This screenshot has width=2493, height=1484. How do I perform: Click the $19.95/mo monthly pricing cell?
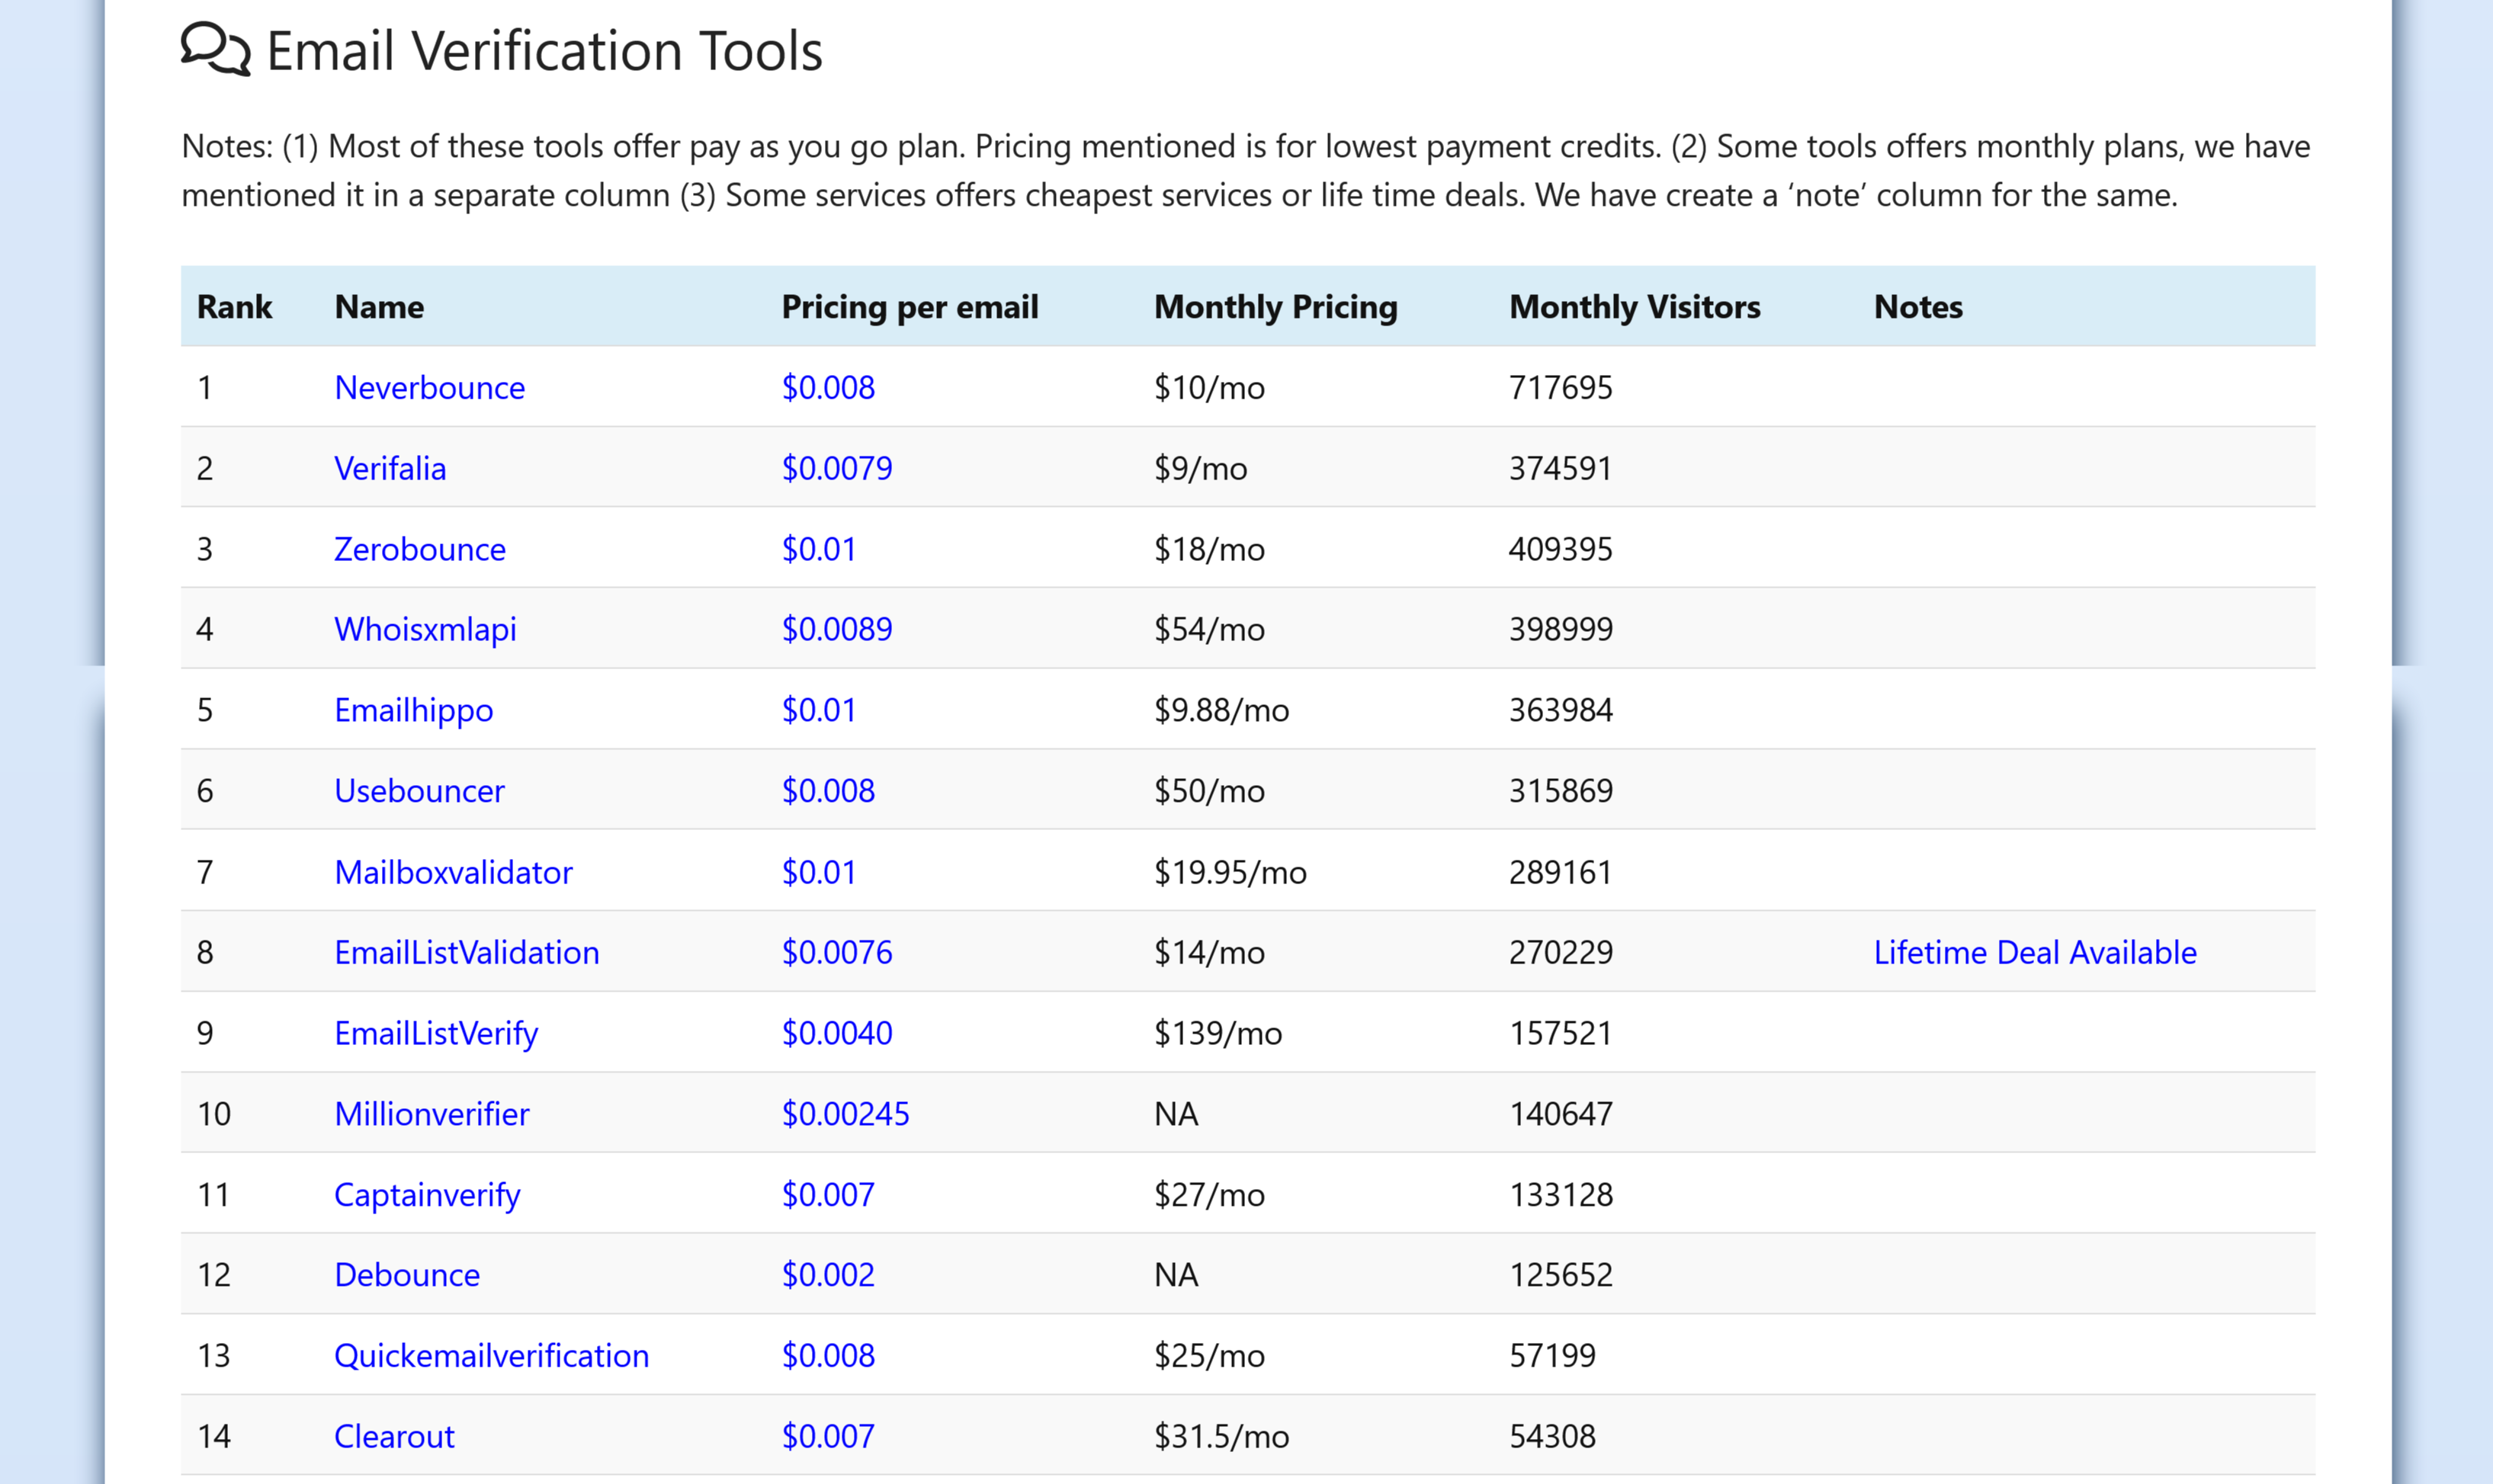pyautogui.click(x=1230, y=872)
